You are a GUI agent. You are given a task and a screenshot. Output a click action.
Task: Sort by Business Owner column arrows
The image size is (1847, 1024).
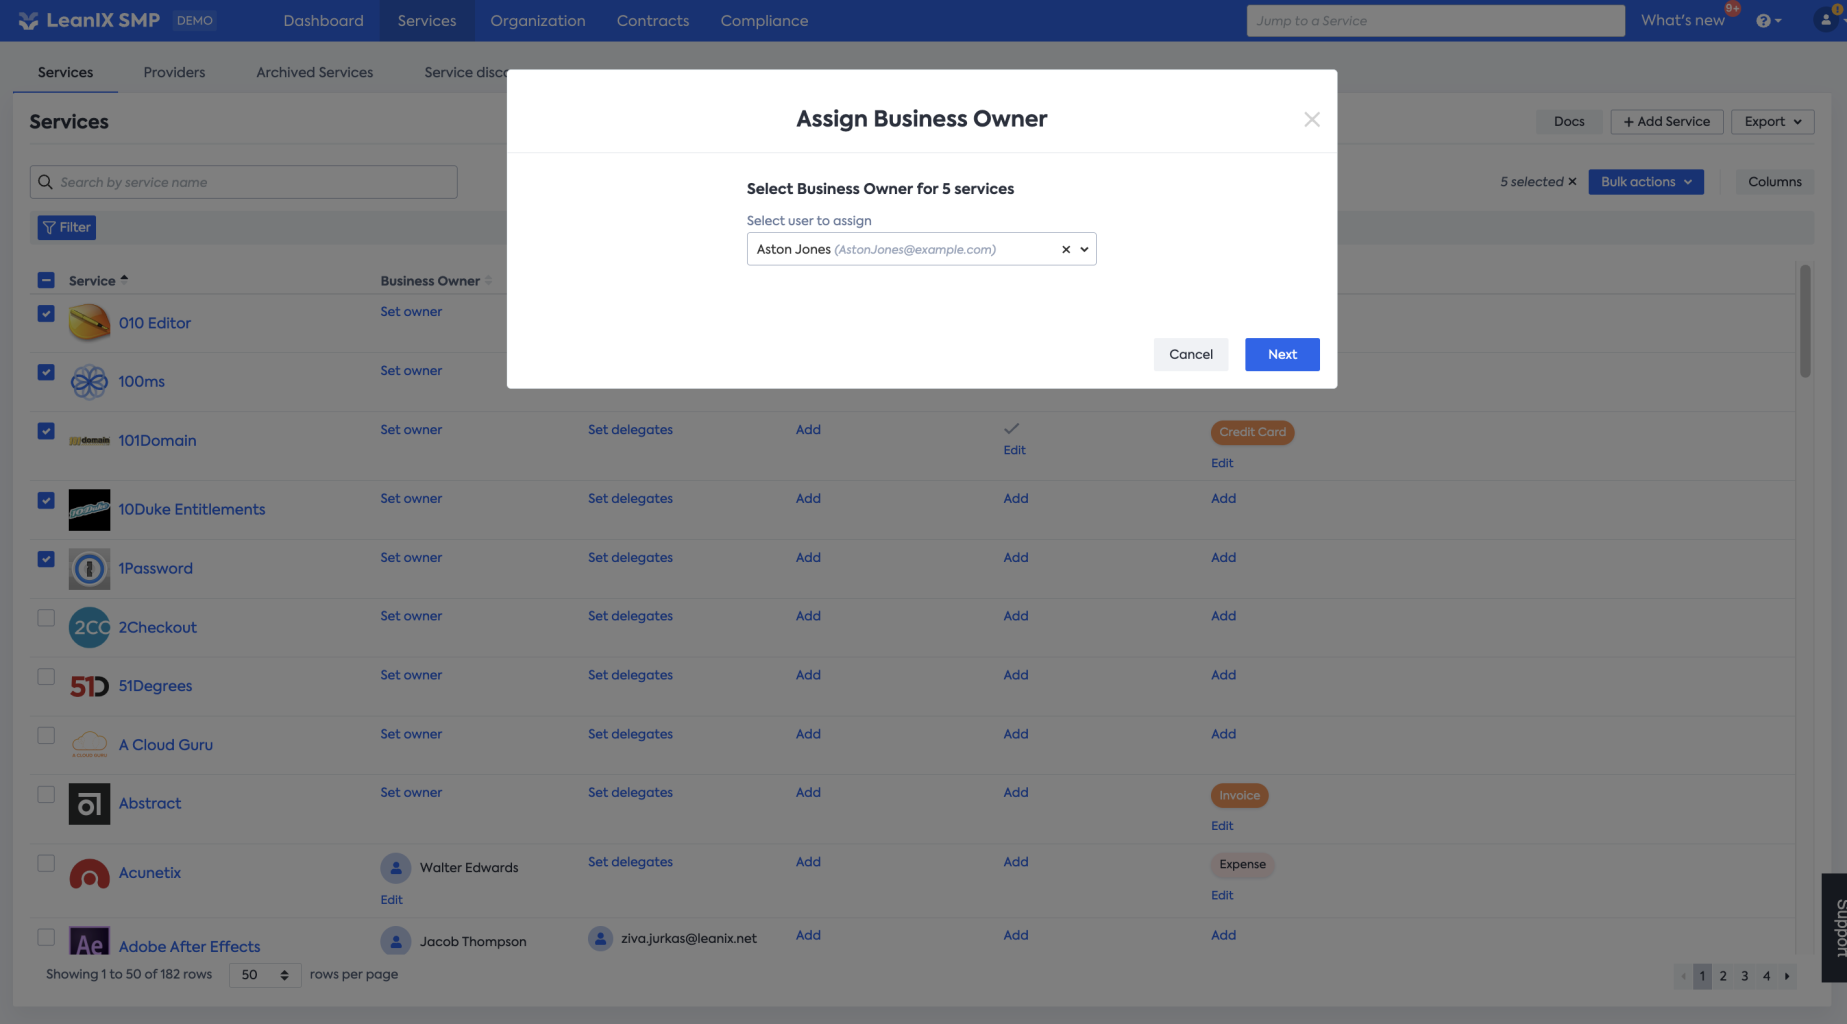pos(488,281)
